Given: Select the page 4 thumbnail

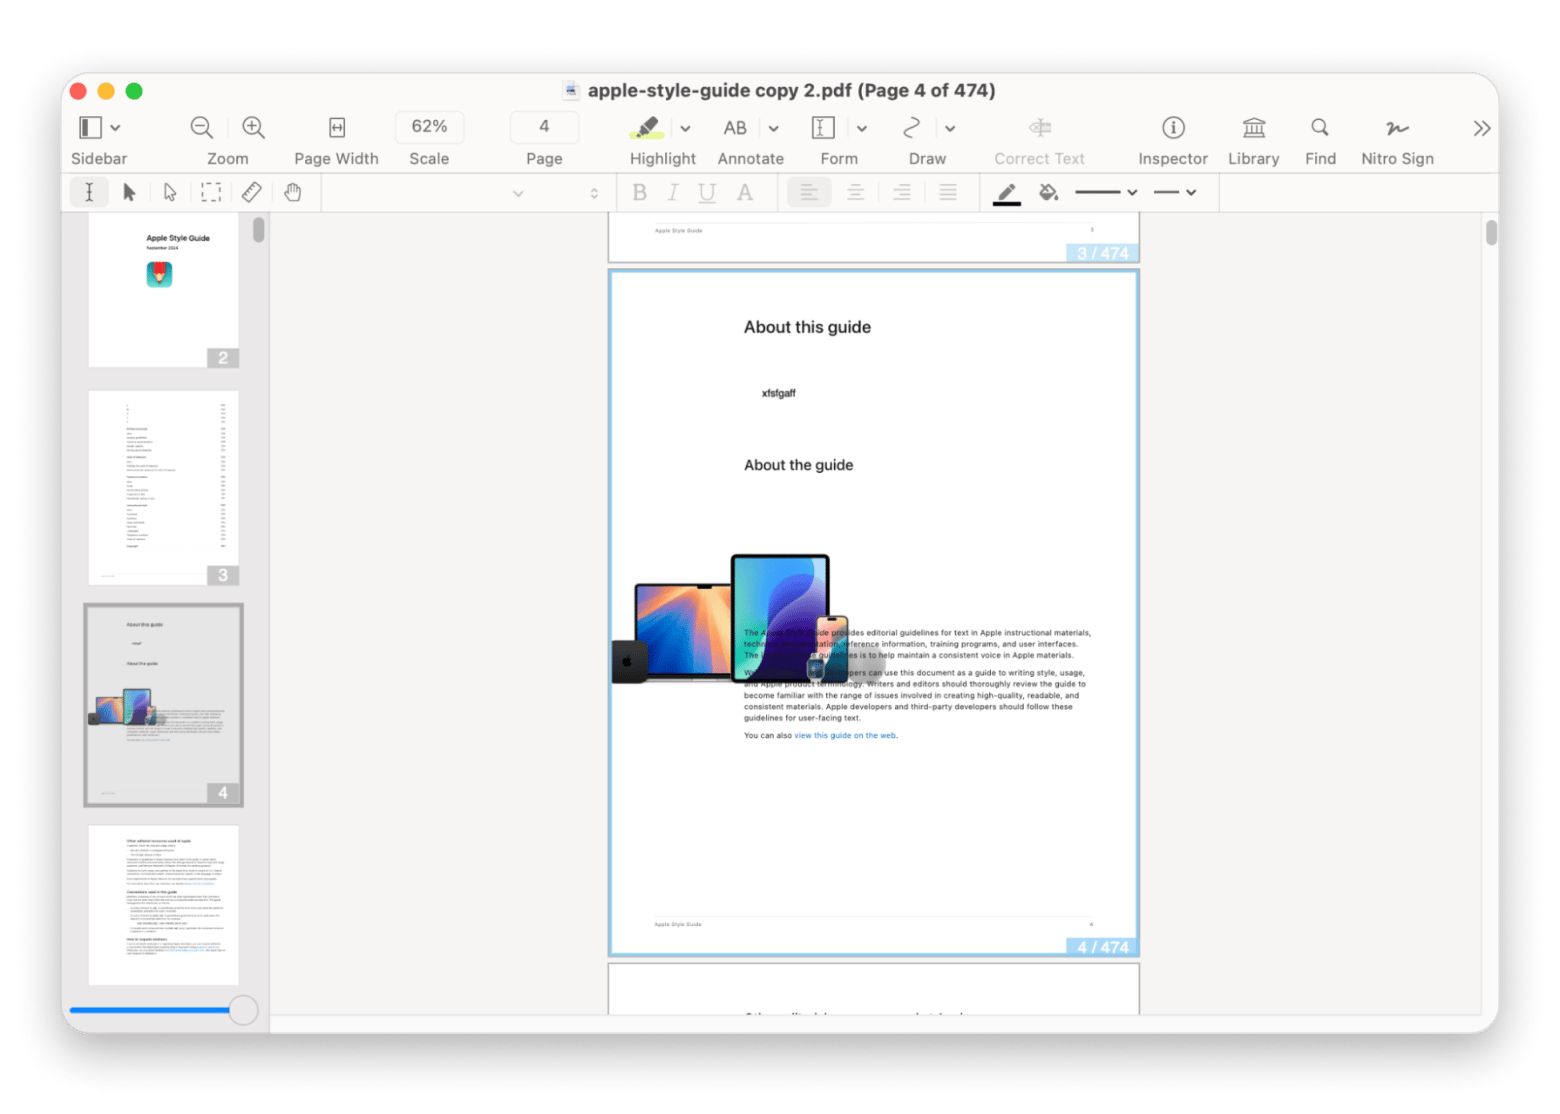Looking at the screenshot, I should [163, 704].
